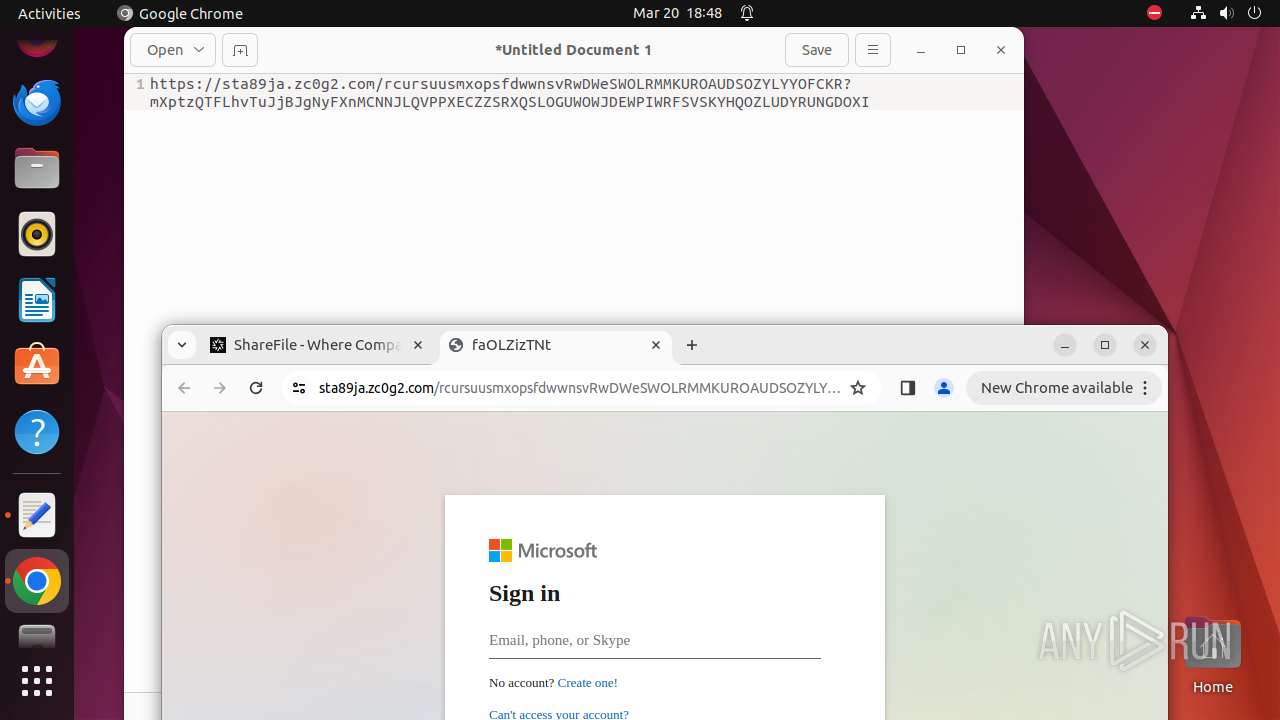Click Can't access your account link
Viewport: 1280px width, 720px height.
point(559,714)
